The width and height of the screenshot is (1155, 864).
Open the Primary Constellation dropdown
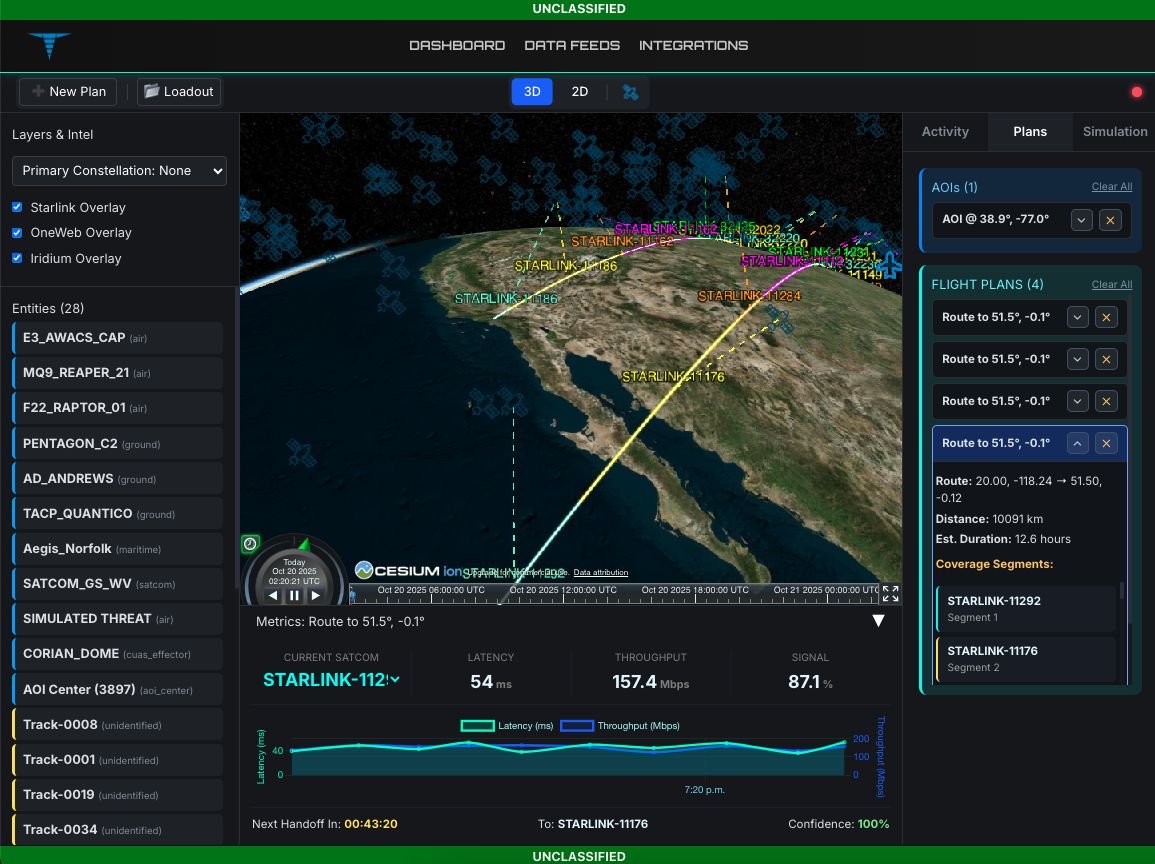click(118, 171)
